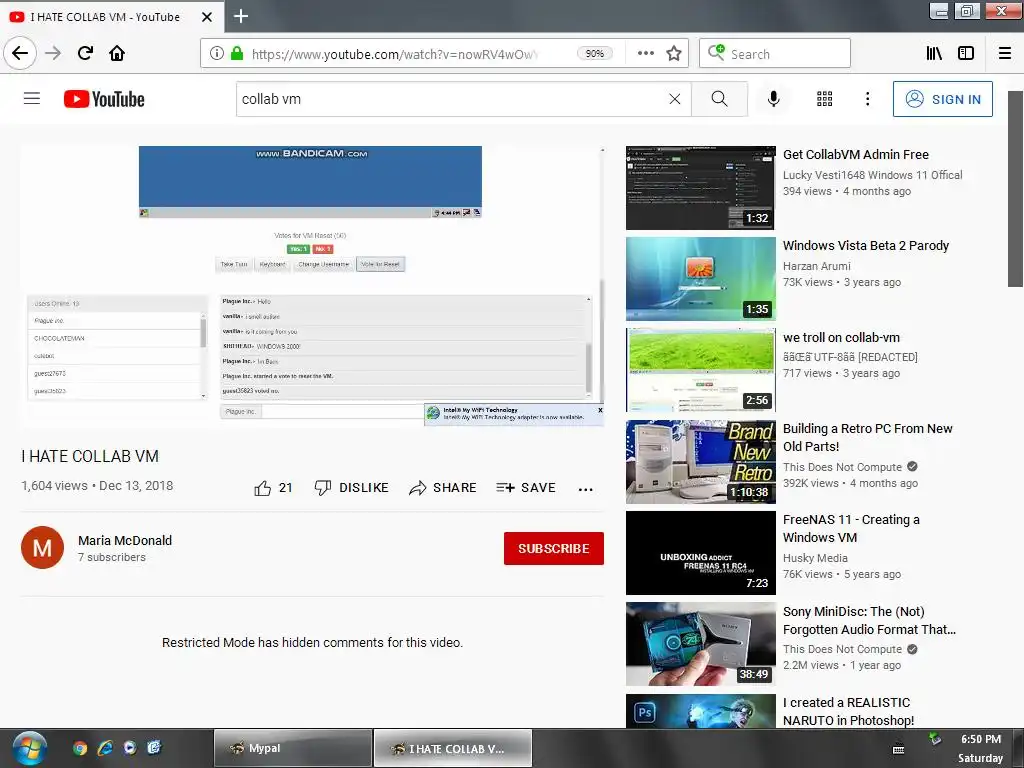Screen dimensions: 1024x768
Task: Click the green padlock security icon
Action: 237,54
